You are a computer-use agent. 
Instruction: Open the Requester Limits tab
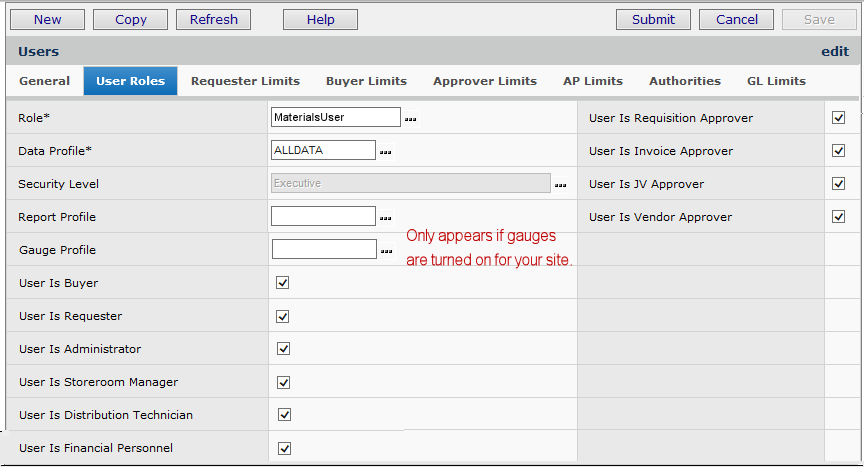245,81
